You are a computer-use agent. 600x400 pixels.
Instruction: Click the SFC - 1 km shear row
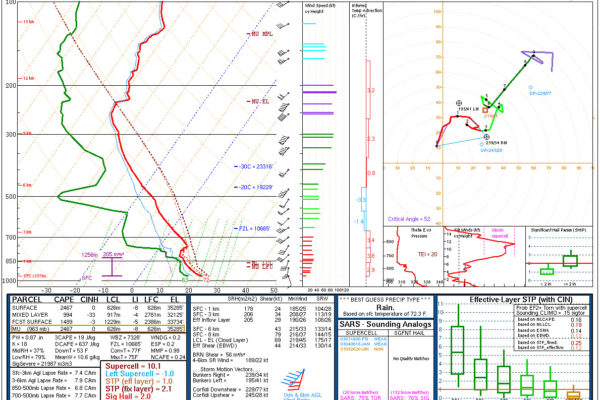pyautogui.click(x=262, y=309)
